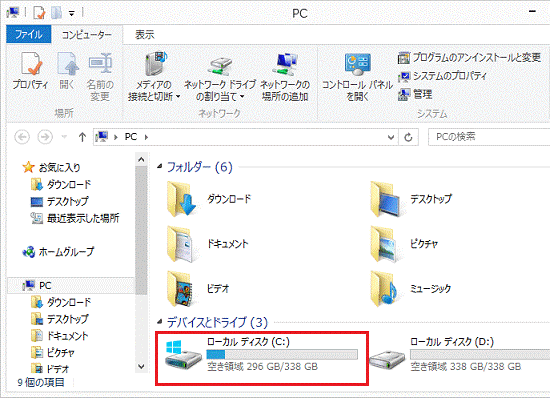Select the Documents (ドキュメント) folder icon

pos(181,244)
